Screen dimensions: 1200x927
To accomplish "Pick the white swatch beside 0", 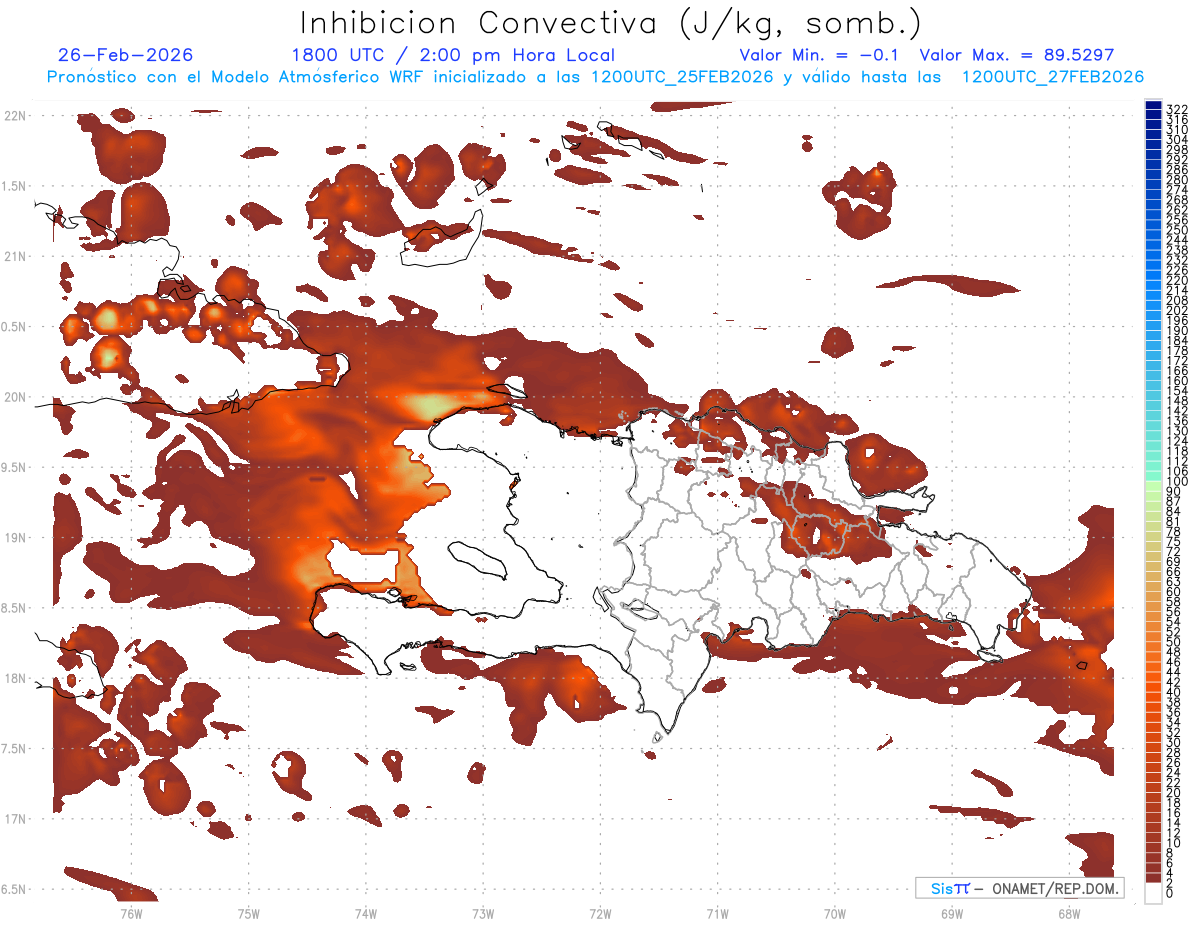I will click(x=1154, y=894).
